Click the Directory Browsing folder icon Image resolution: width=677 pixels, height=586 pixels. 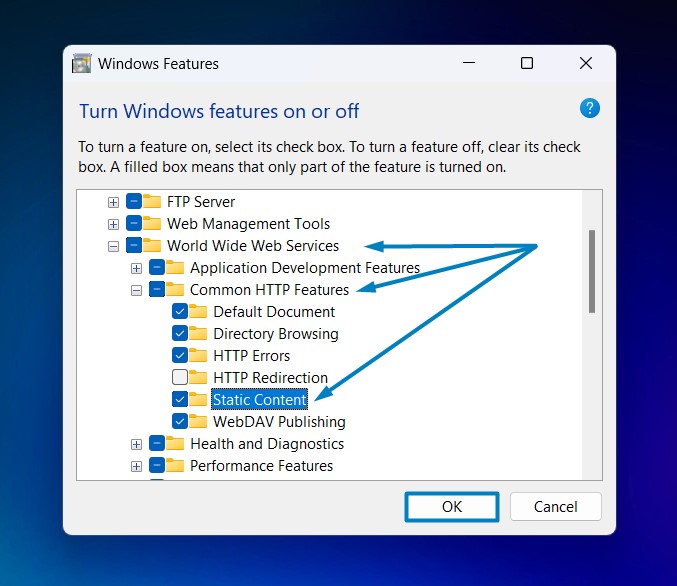pyautogui.click(x=198, y=333)
